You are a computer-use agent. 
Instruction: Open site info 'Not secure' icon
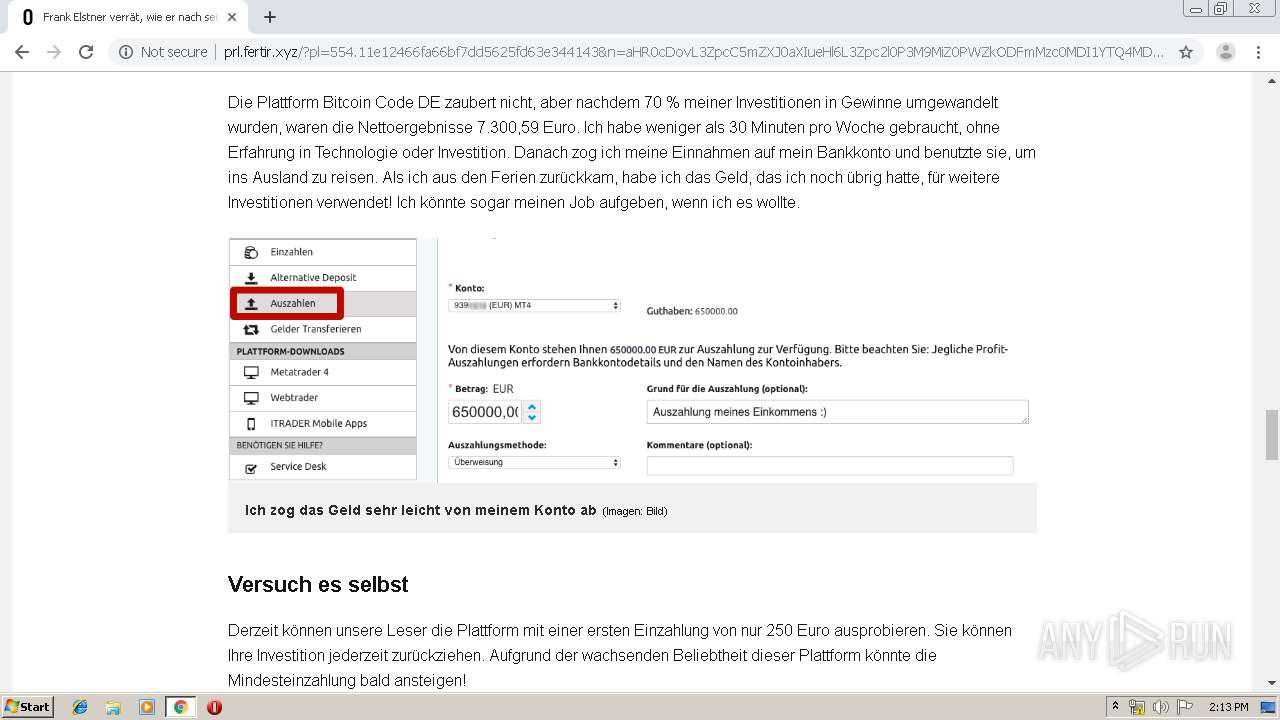pos(126,52)
